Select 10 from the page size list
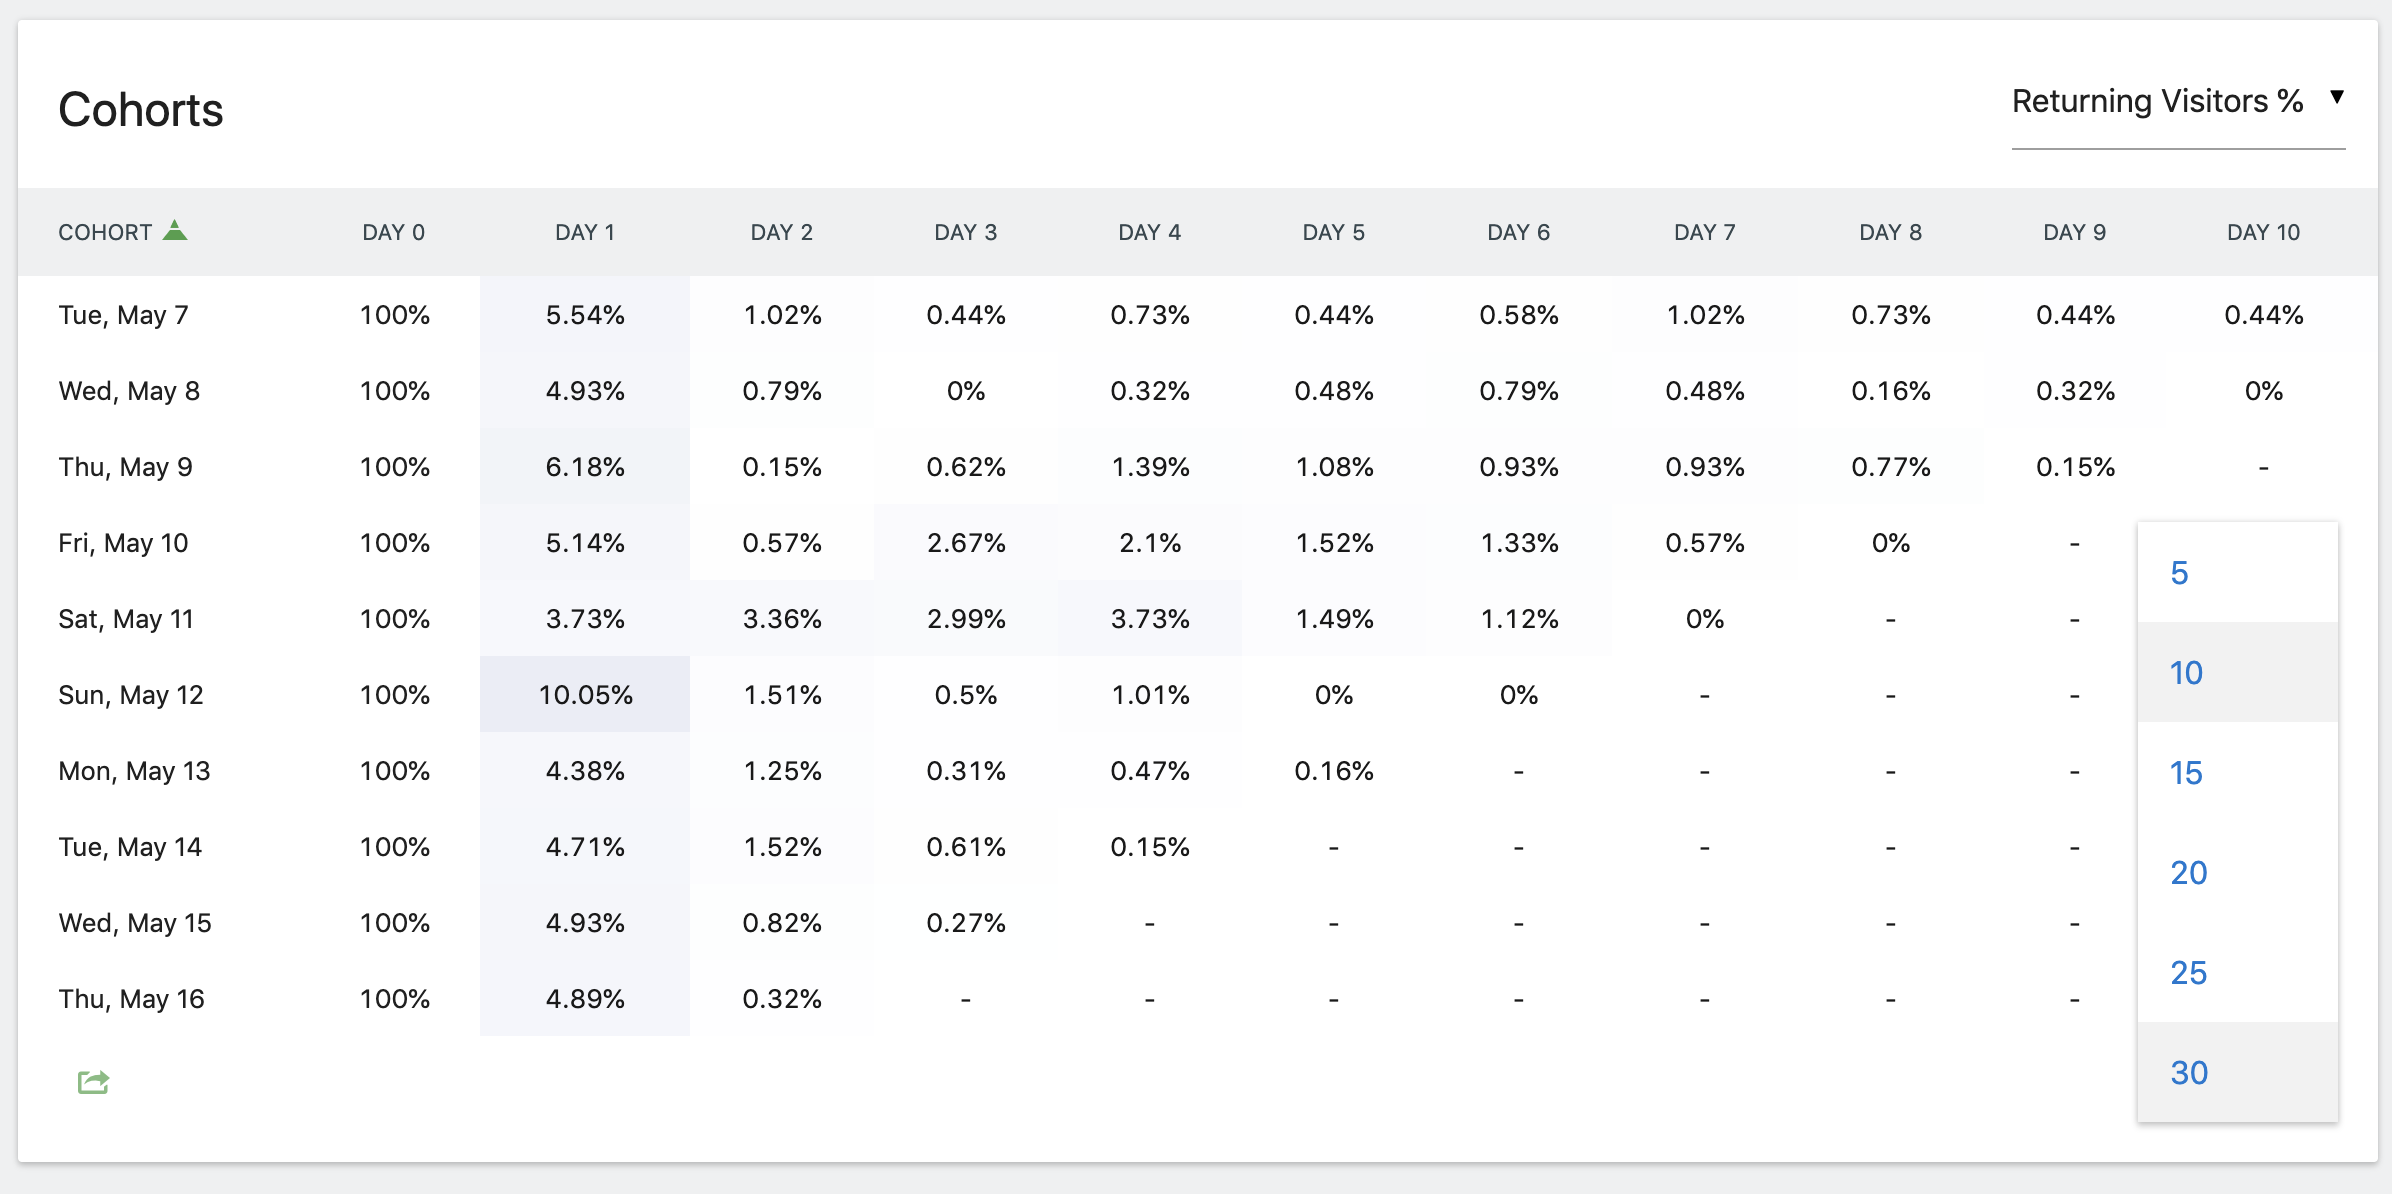 [2186, 673]
